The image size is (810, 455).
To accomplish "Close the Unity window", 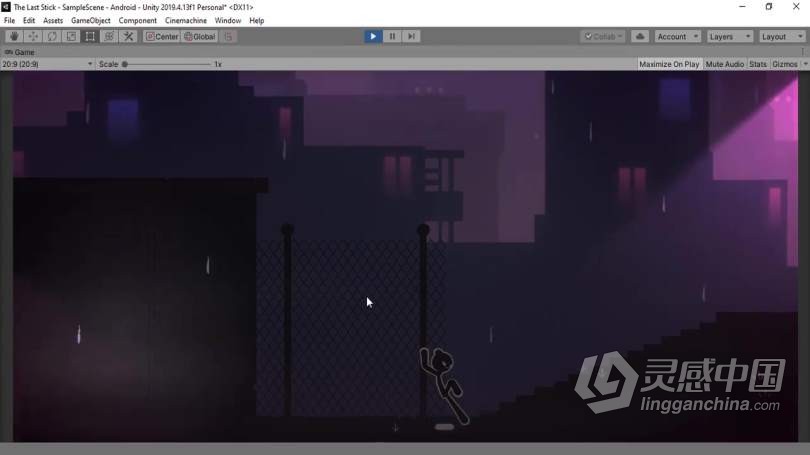I will [x=796, y=7].
